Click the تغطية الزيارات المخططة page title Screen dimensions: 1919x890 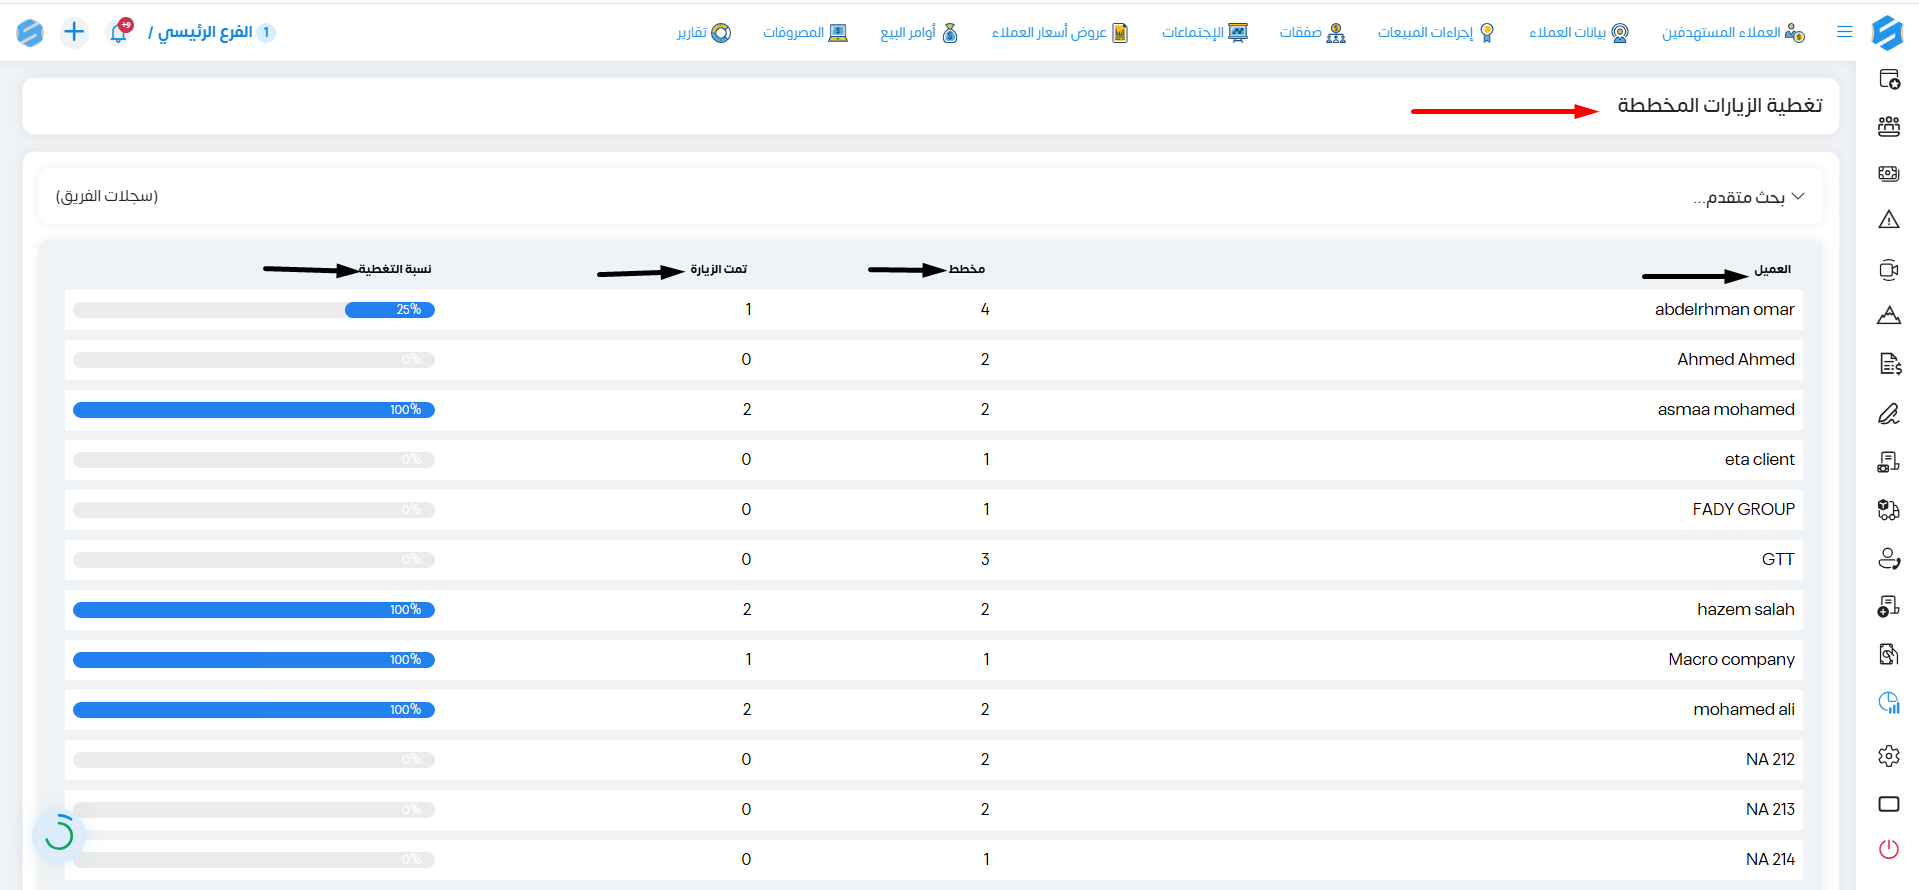click(1720, 105)
